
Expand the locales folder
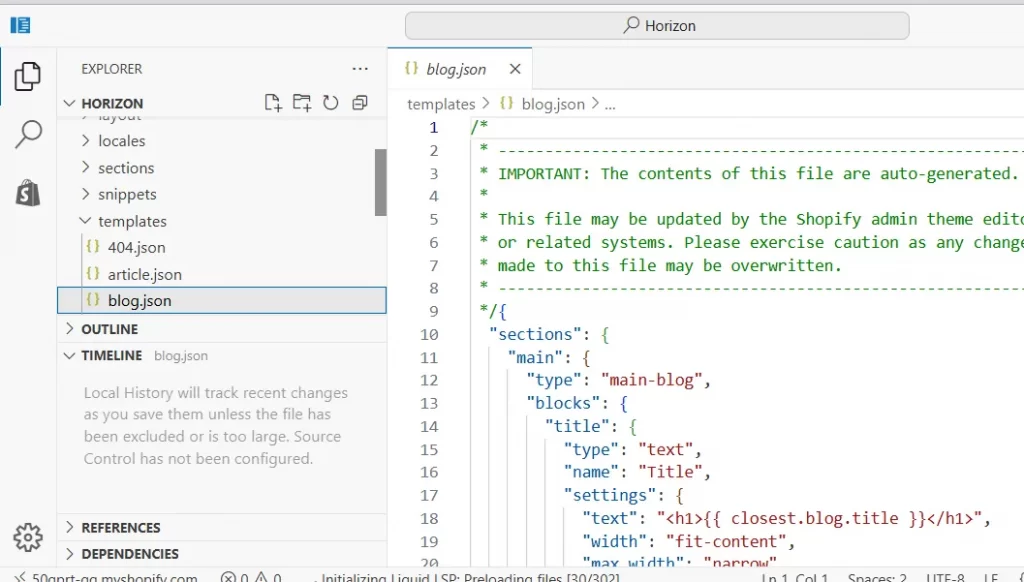coord(121,141)
